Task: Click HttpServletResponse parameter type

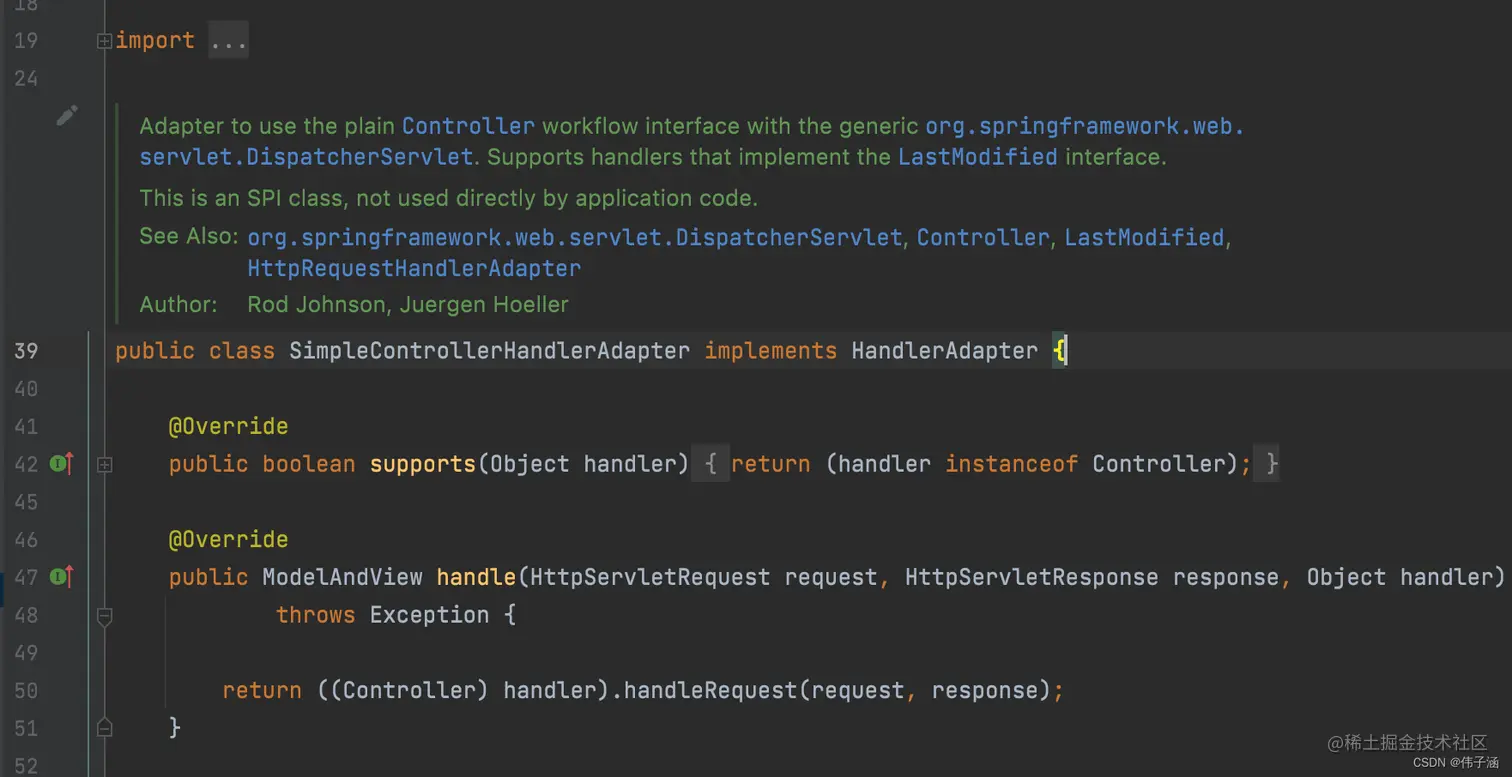Action: pyautogui.click(x=1031, y=577)
